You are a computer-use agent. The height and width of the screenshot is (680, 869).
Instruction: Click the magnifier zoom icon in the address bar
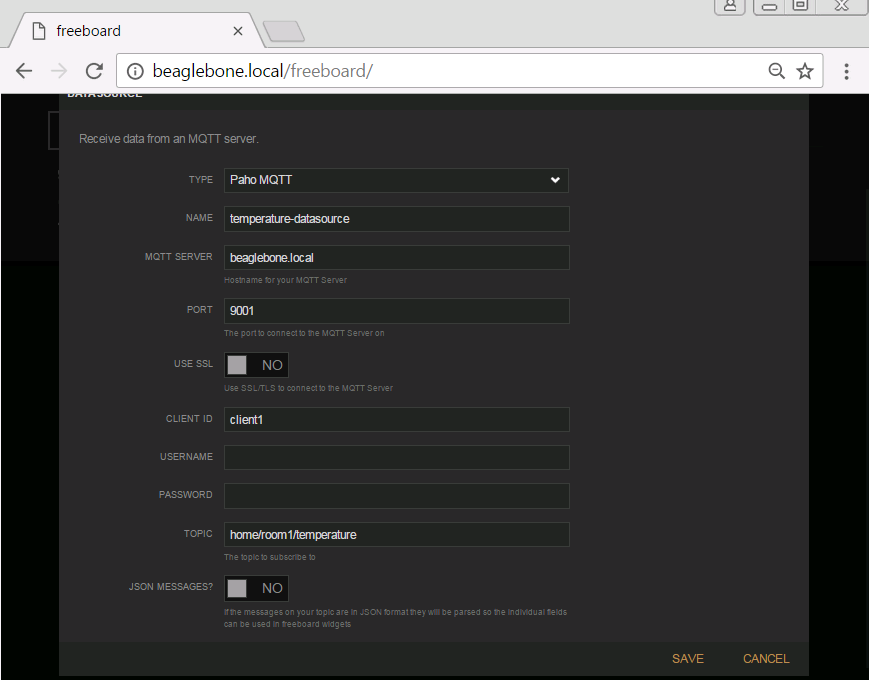click(777, 71)
